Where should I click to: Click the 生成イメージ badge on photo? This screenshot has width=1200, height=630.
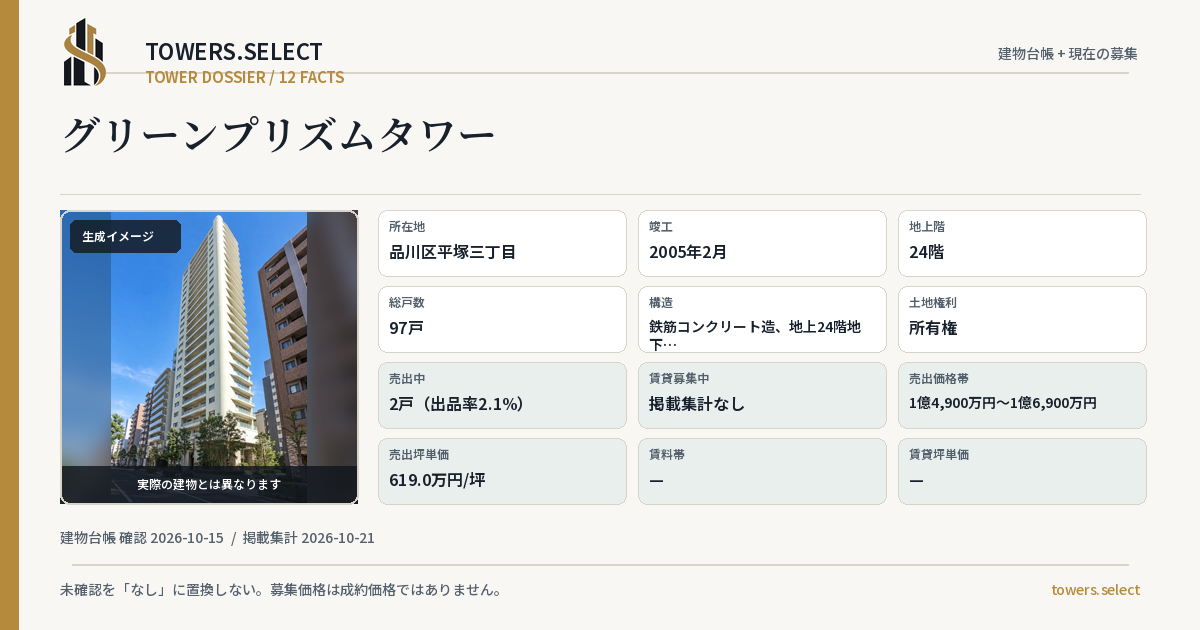[125, 237]
